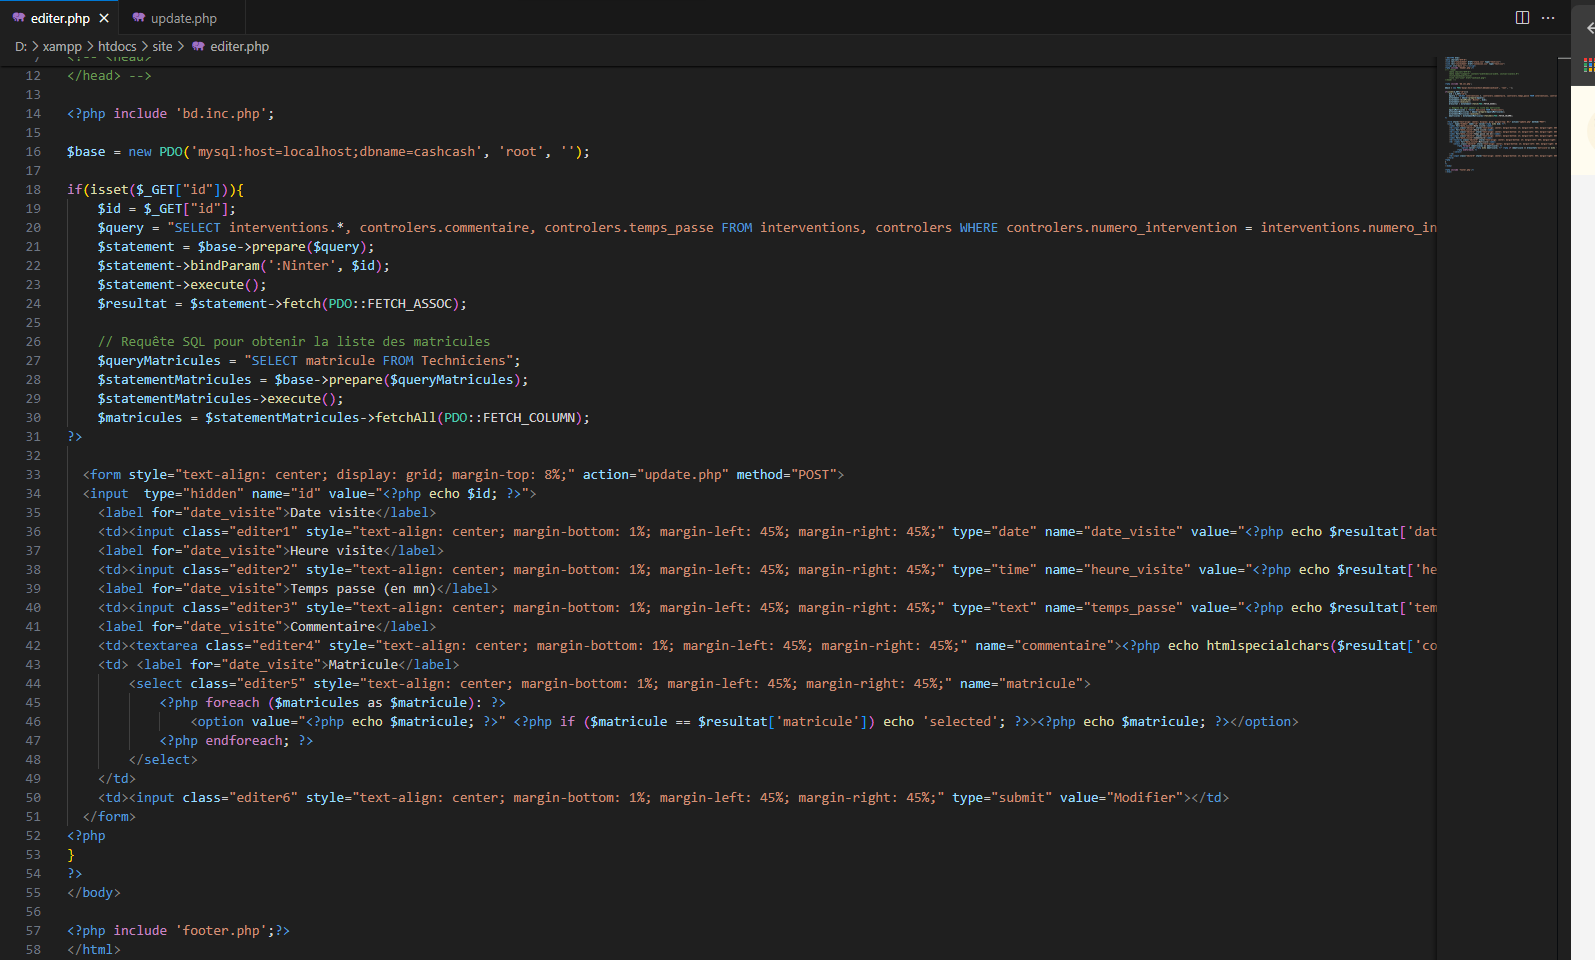The width and height of the screenshot is (1595, 960).
Task: Click the PHP file icon on editer.php tab
Action: [19, 18]
